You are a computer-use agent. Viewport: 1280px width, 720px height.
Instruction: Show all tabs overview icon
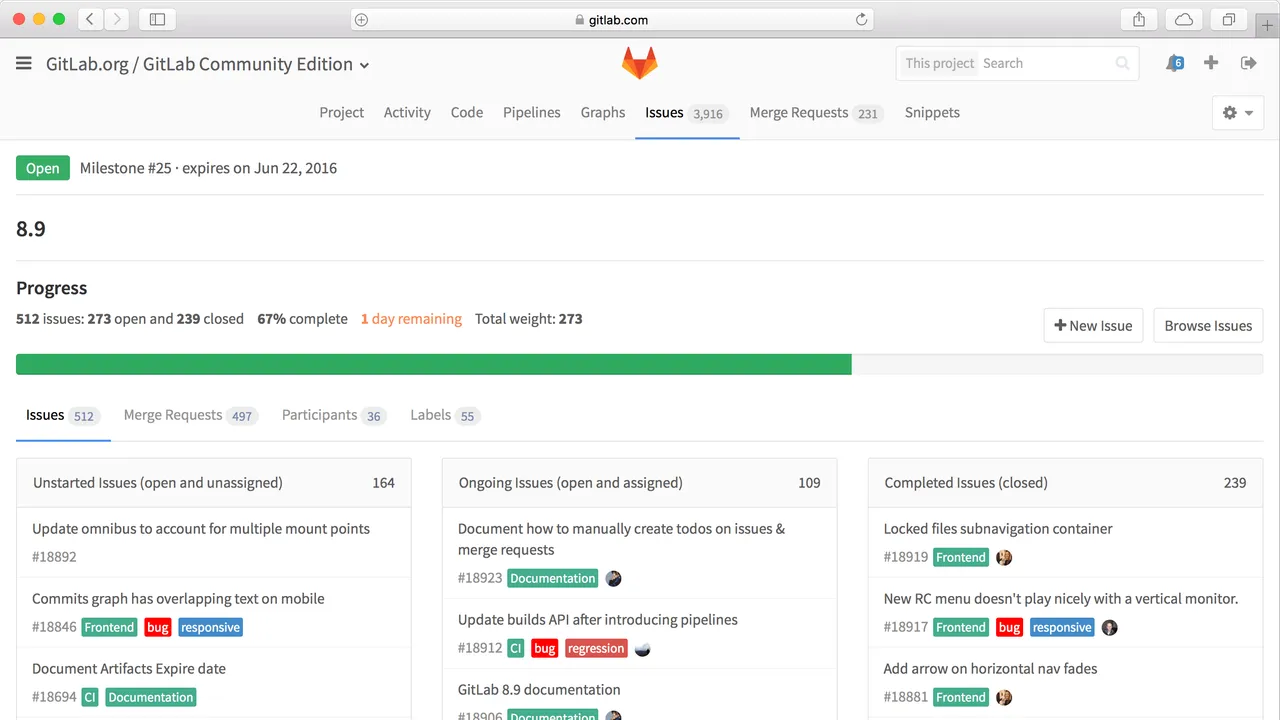point(1229,19)
